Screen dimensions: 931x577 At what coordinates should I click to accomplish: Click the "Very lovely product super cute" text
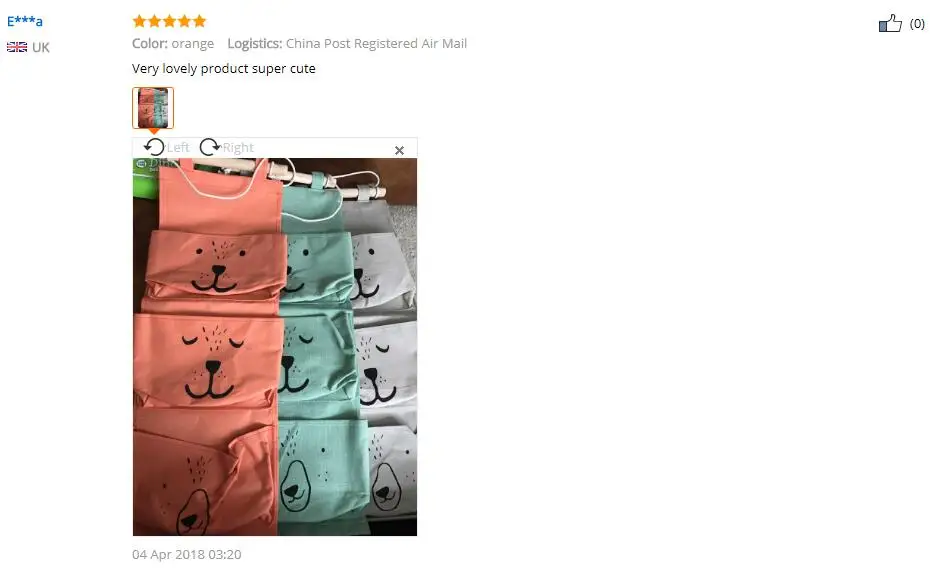pos(224,68)
